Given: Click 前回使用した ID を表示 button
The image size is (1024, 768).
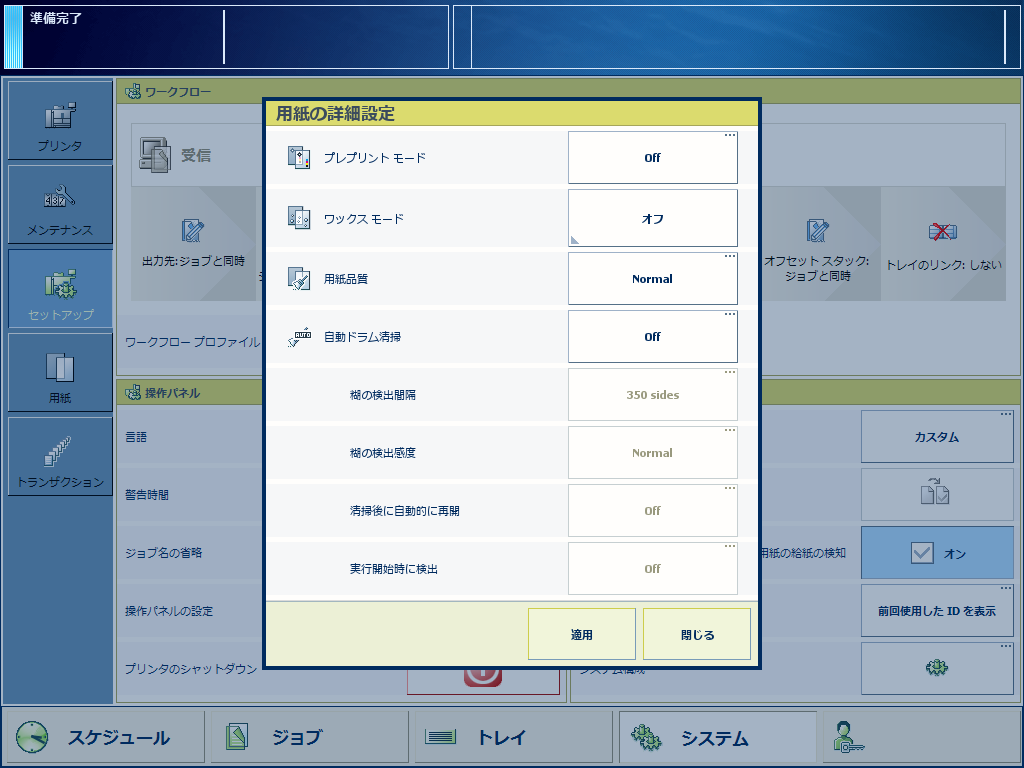Looking at the screenshot, I should pos(936,610).
